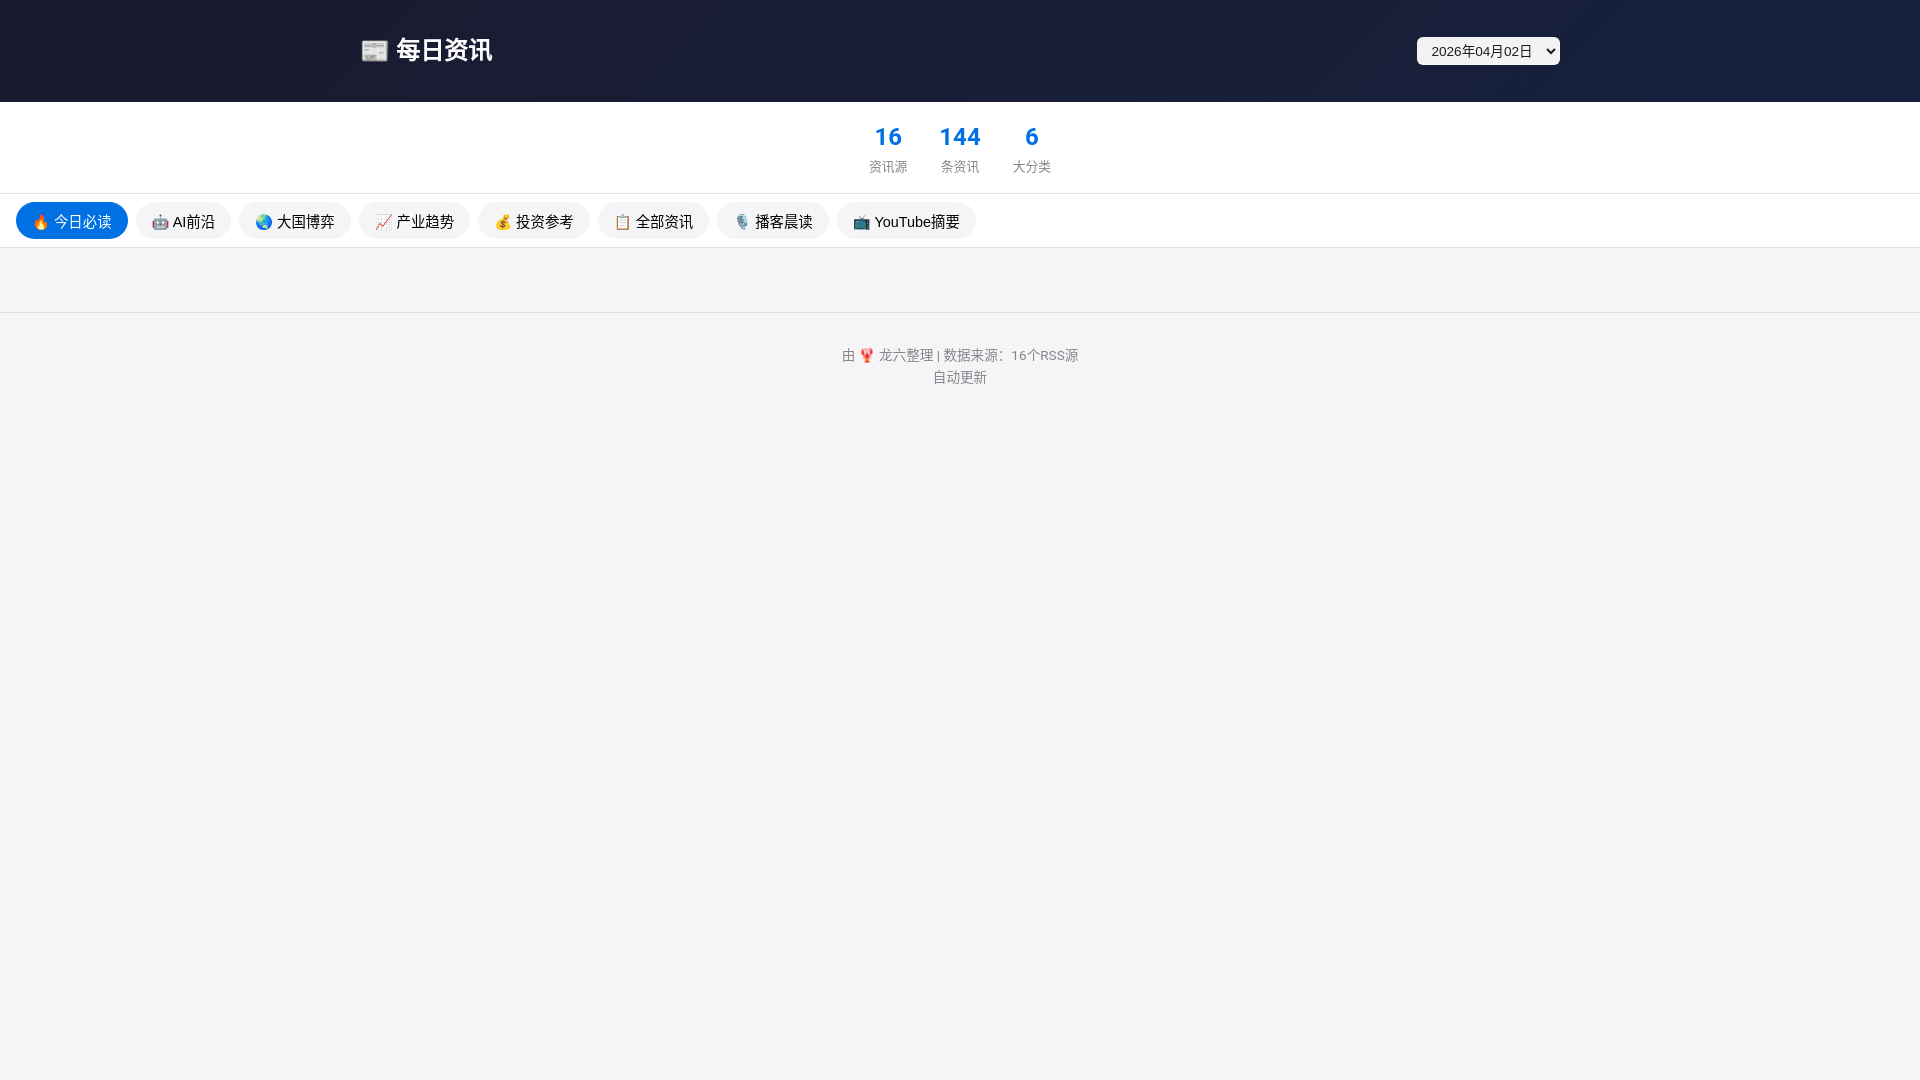Click the 6 大分类 statistic

[1031, 148]
